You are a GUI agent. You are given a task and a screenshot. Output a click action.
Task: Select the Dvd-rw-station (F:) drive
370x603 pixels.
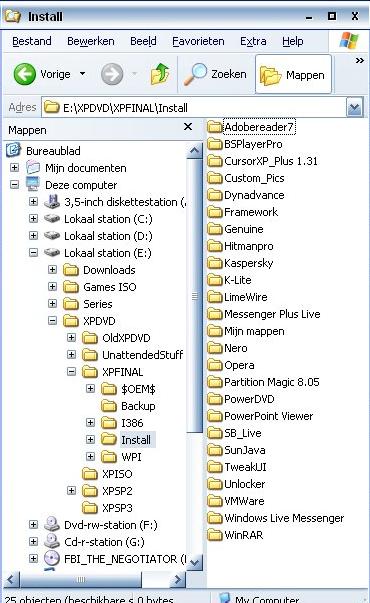(110, 525)
